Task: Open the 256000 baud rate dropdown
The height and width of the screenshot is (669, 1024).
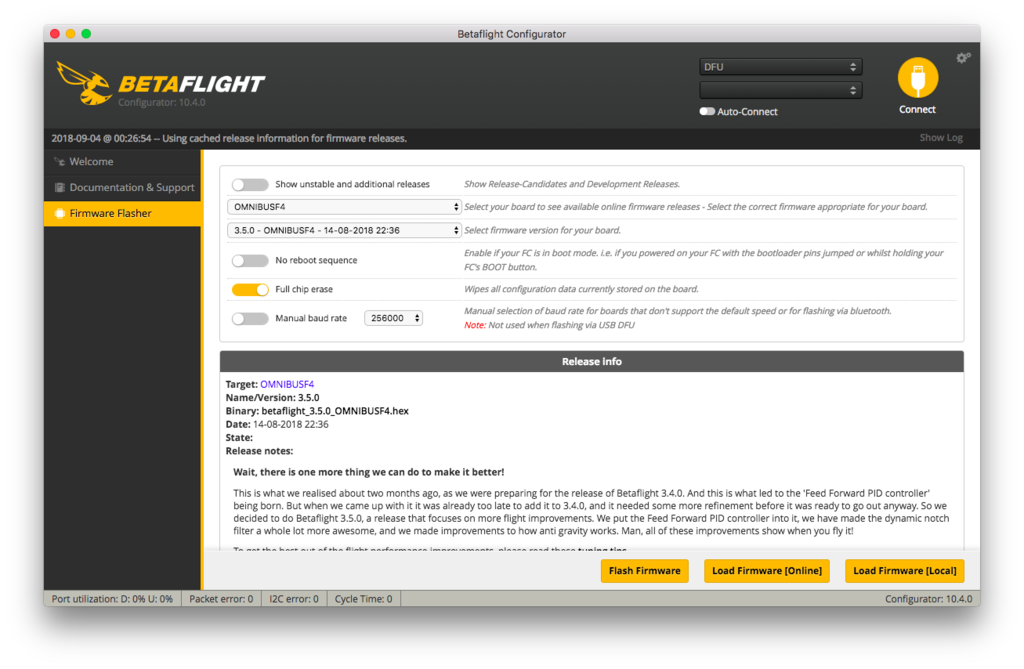Action: pyautogui.click(x=393, y=318)
